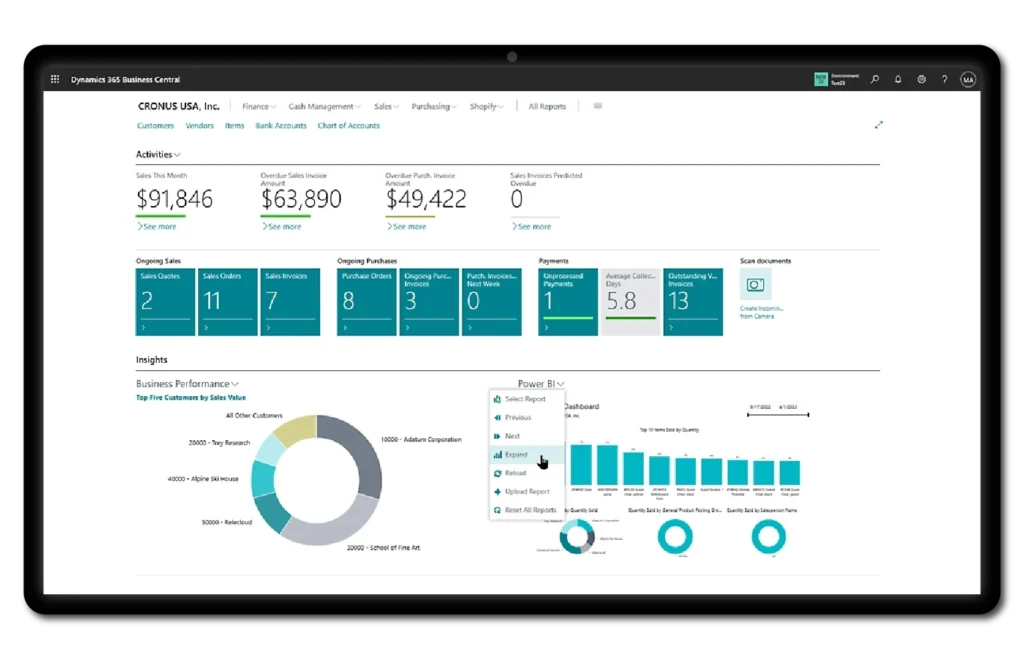Open the Average Collection Days tile

[630, 302]
